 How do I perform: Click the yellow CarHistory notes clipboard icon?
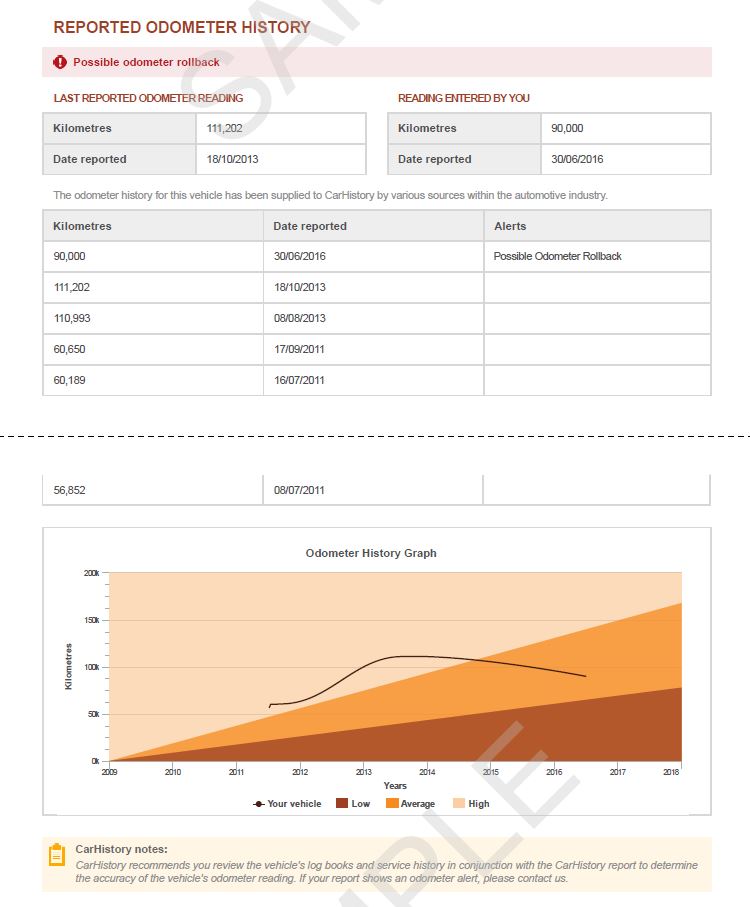pyautogui.click(x=57, y=855)
